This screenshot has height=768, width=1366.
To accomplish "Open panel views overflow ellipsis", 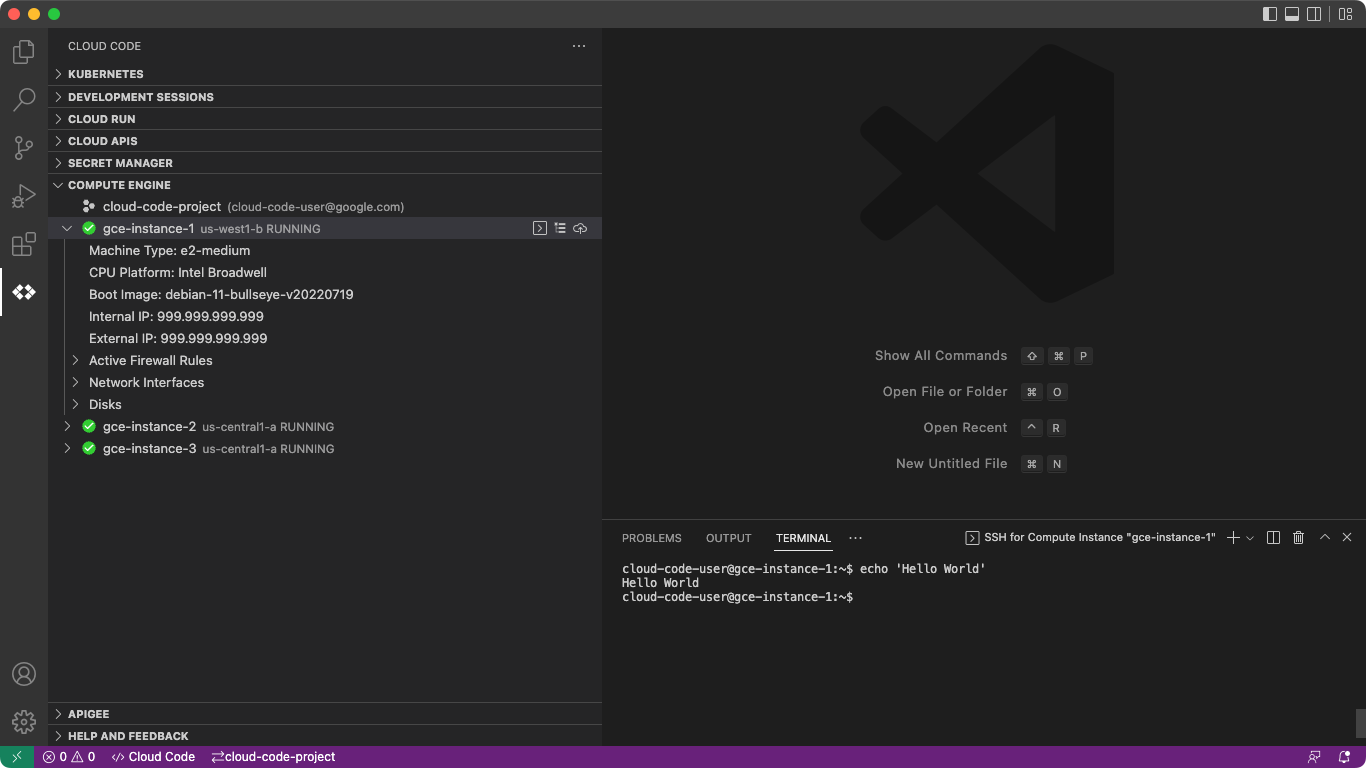I will pyautogui.click(x=855, y=538).
